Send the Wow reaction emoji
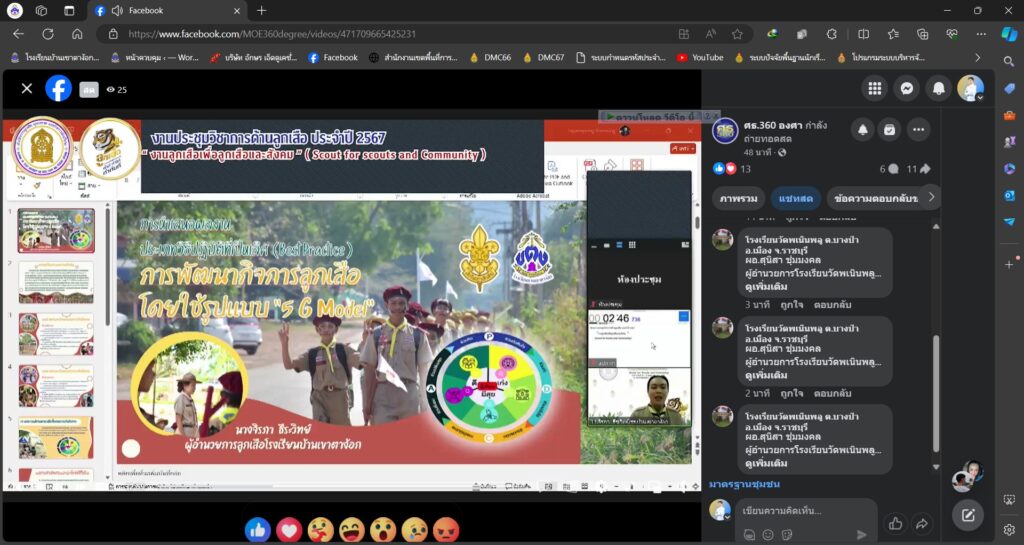 (x=383, y=530)
